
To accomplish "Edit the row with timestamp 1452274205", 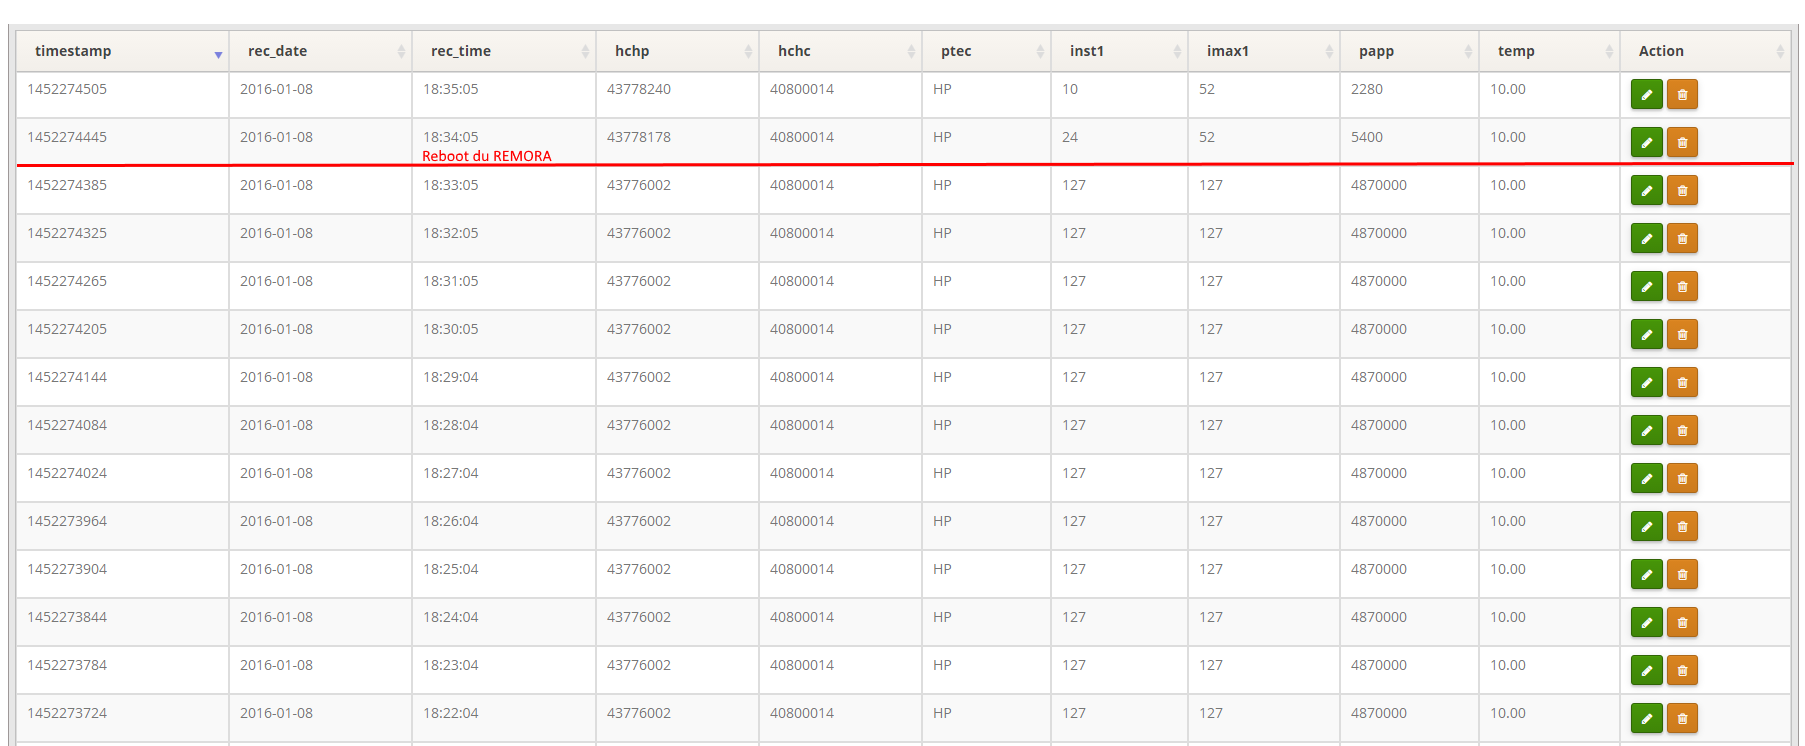I will pos(1646,334).
